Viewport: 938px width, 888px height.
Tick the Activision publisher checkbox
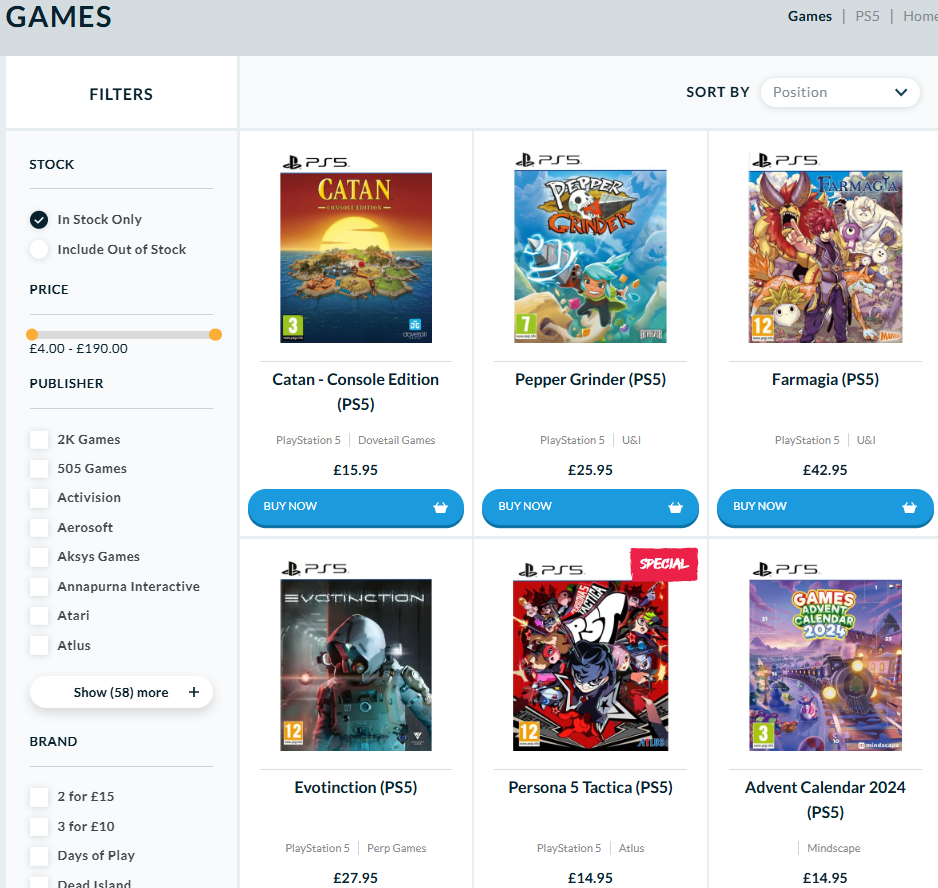pos(39,498)
